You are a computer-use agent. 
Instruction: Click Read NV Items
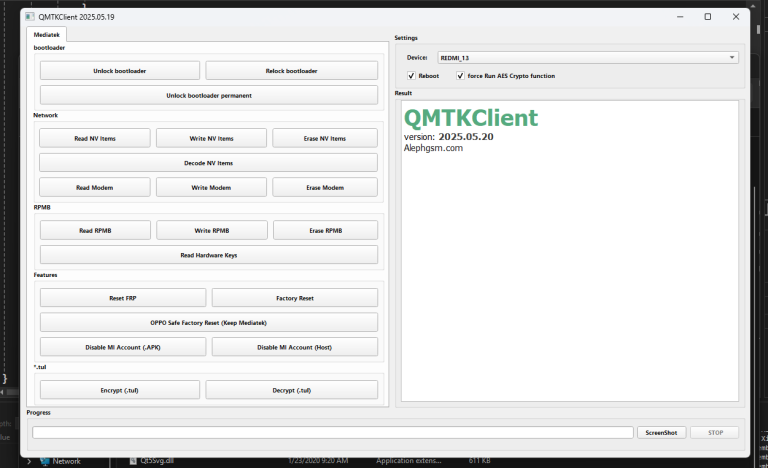click(95, 138)
